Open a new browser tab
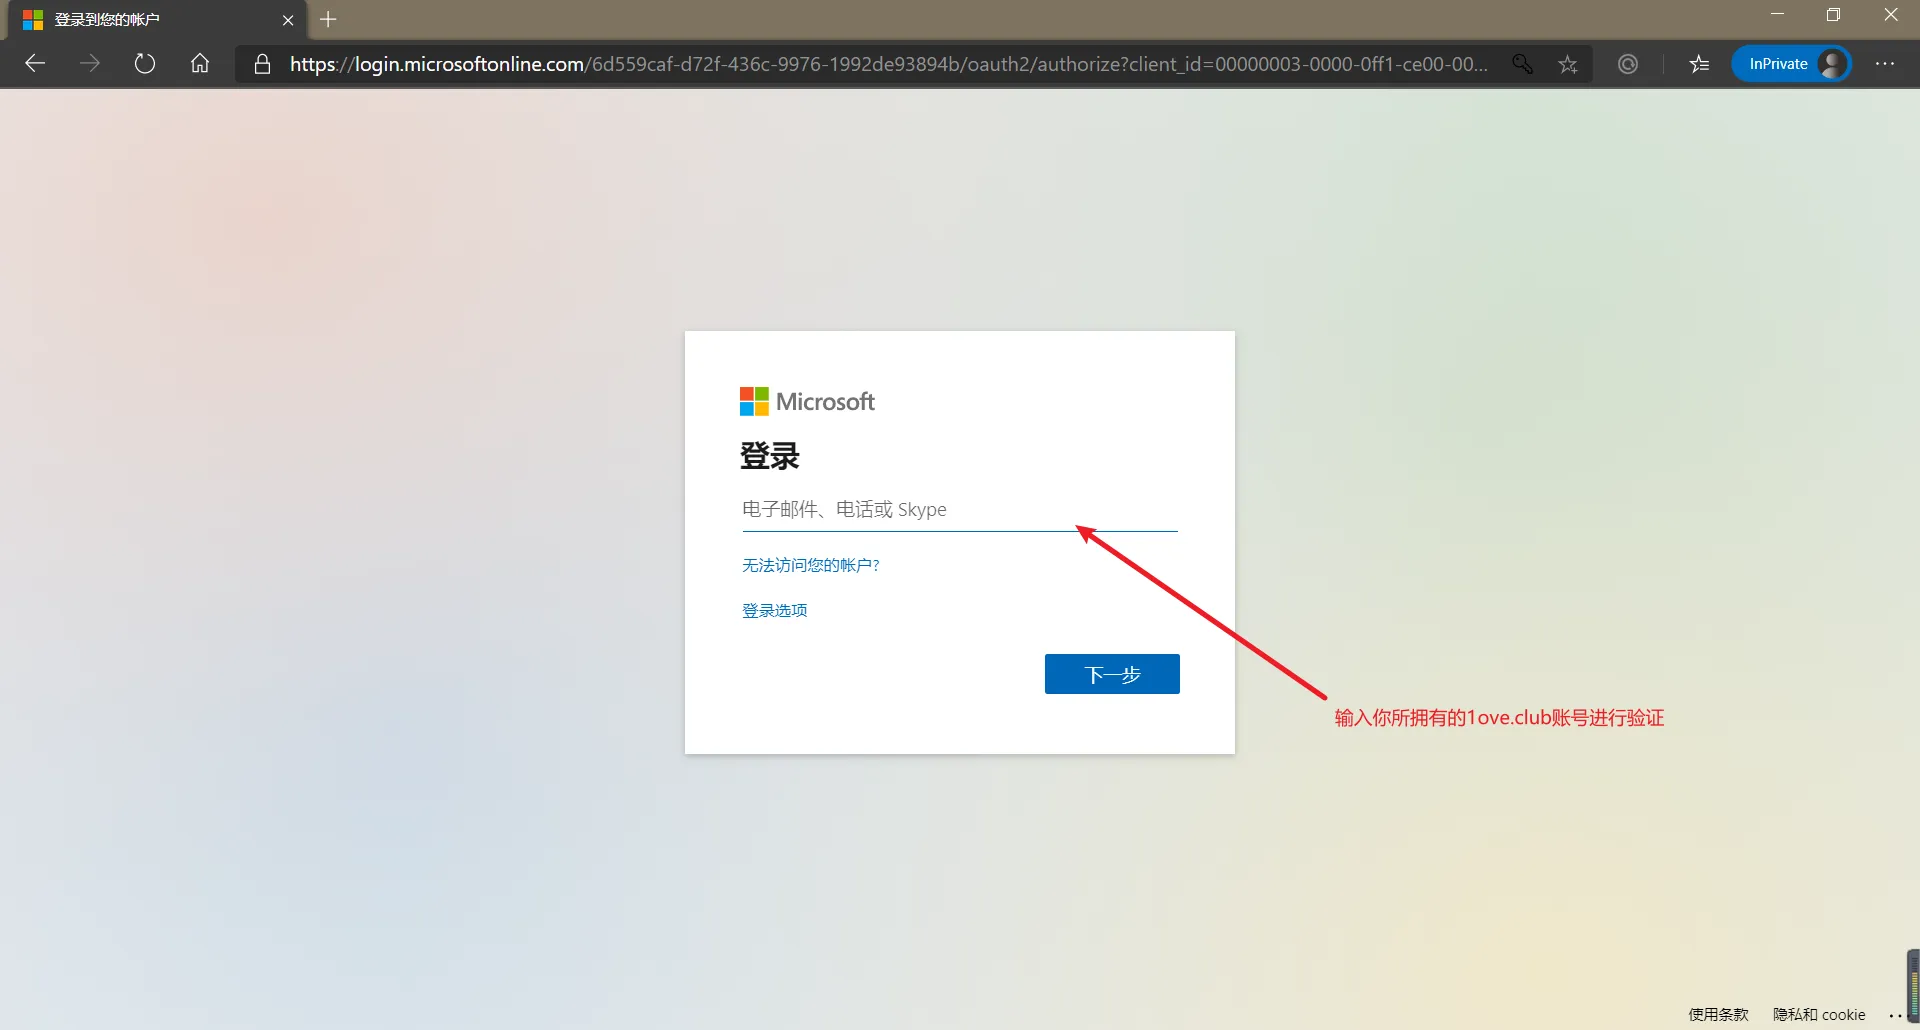The image size is (1920, 1030). [x=328, y=19]
